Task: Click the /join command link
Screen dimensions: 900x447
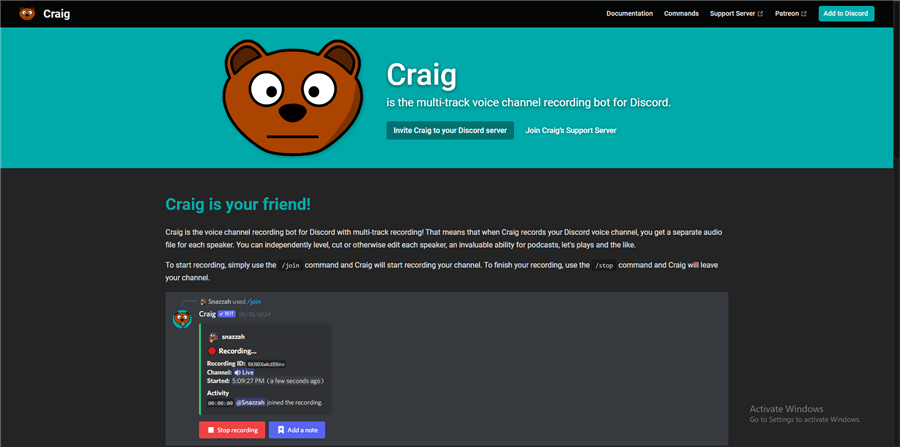Action: tap(254, 301)
